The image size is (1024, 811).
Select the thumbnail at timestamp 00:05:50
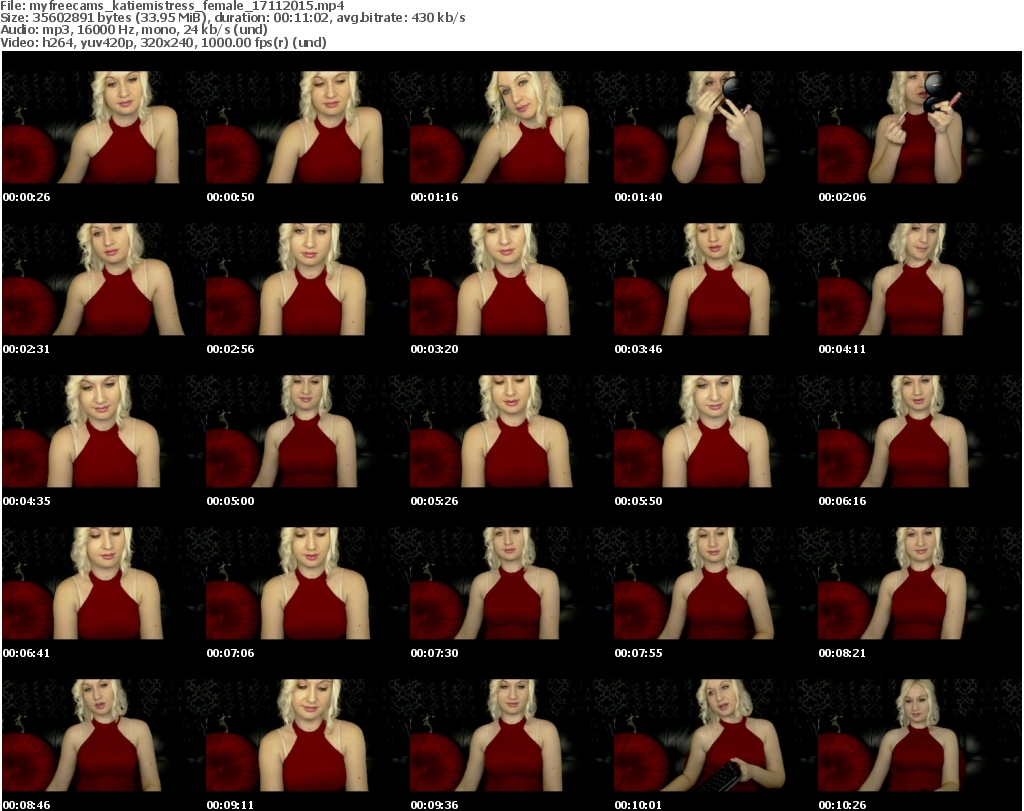click(x=715, y=432)
